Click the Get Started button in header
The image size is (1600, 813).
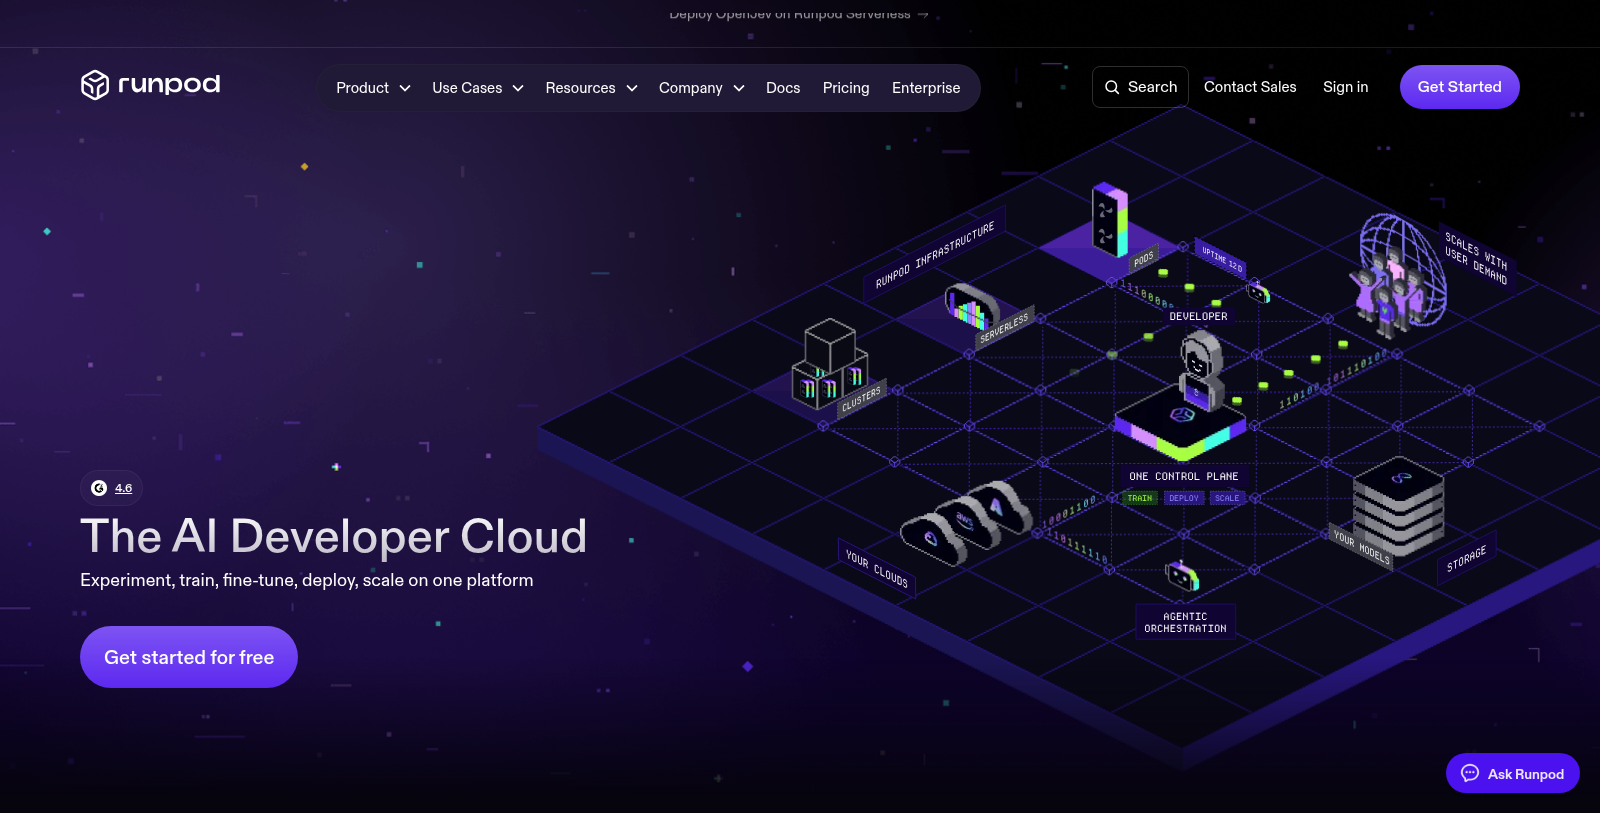click(x=1459, y=87)
